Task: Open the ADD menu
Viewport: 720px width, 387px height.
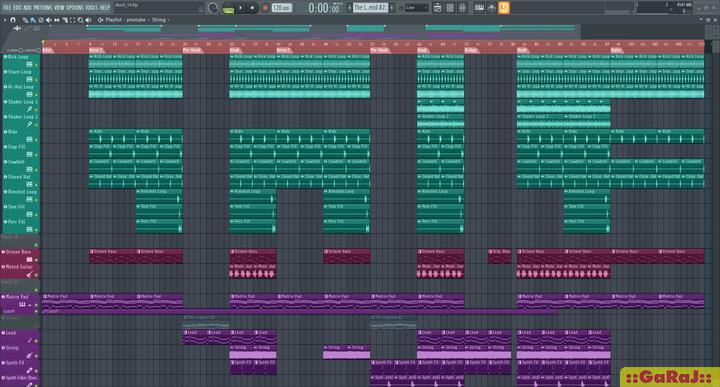Action: click(x=28, y=8)
